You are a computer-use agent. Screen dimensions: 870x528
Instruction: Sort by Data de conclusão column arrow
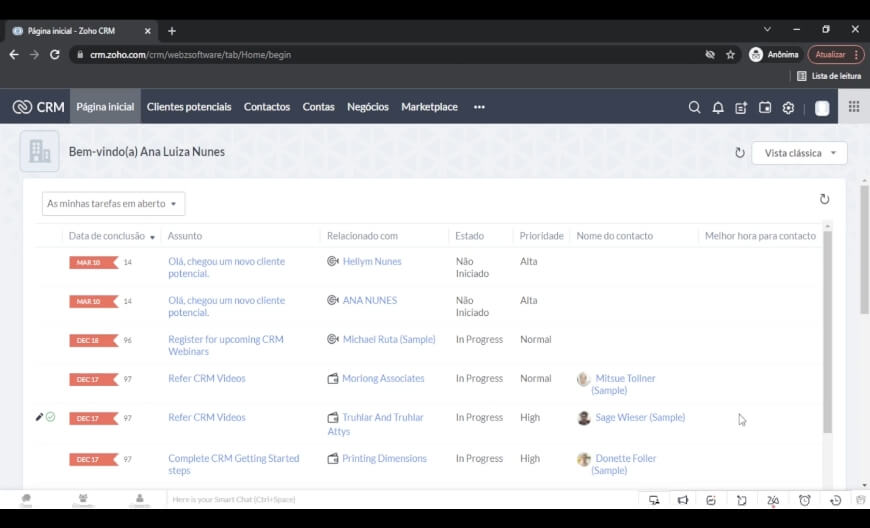coord(153,237)
